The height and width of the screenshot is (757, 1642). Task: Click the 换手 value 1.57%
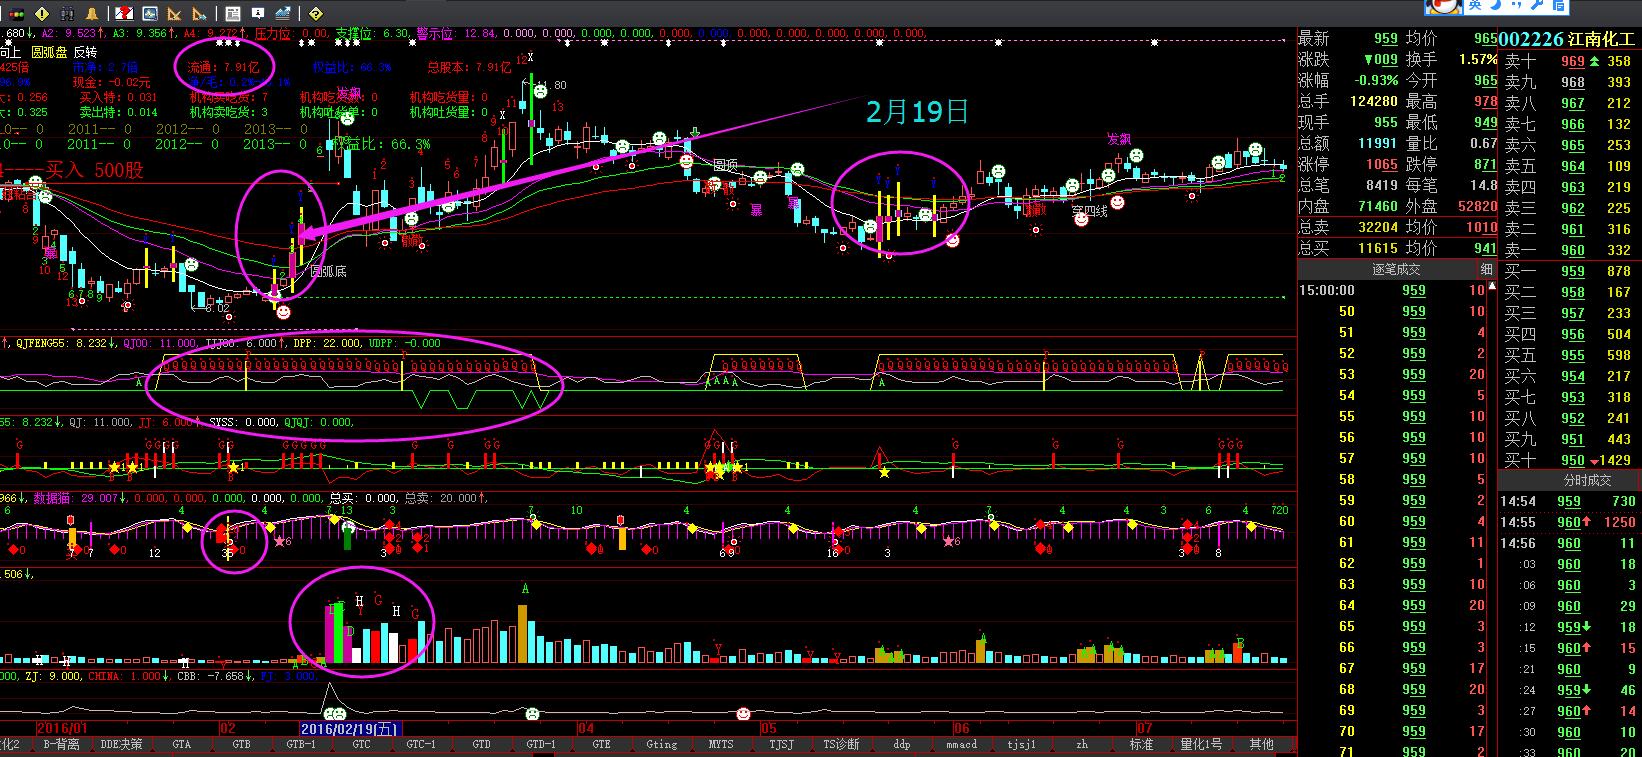point(1478,59)
